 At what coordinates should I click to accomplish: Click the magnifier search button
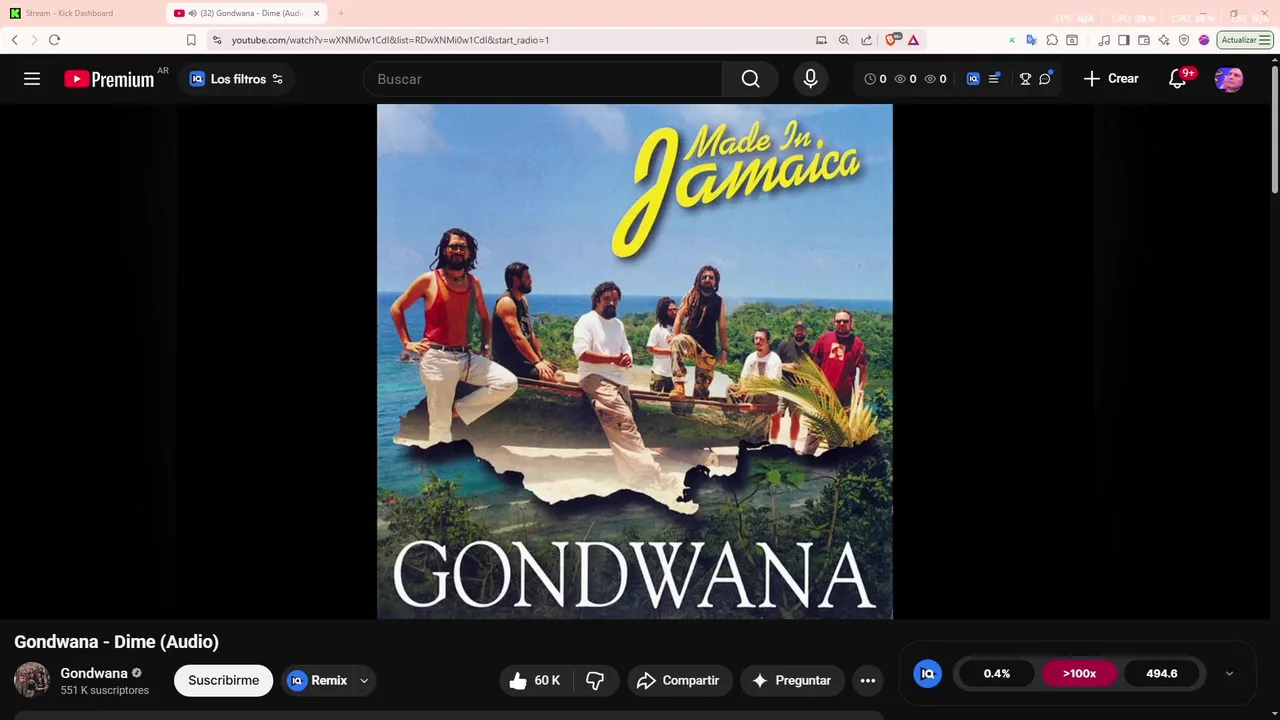click(x=751, y=79)
